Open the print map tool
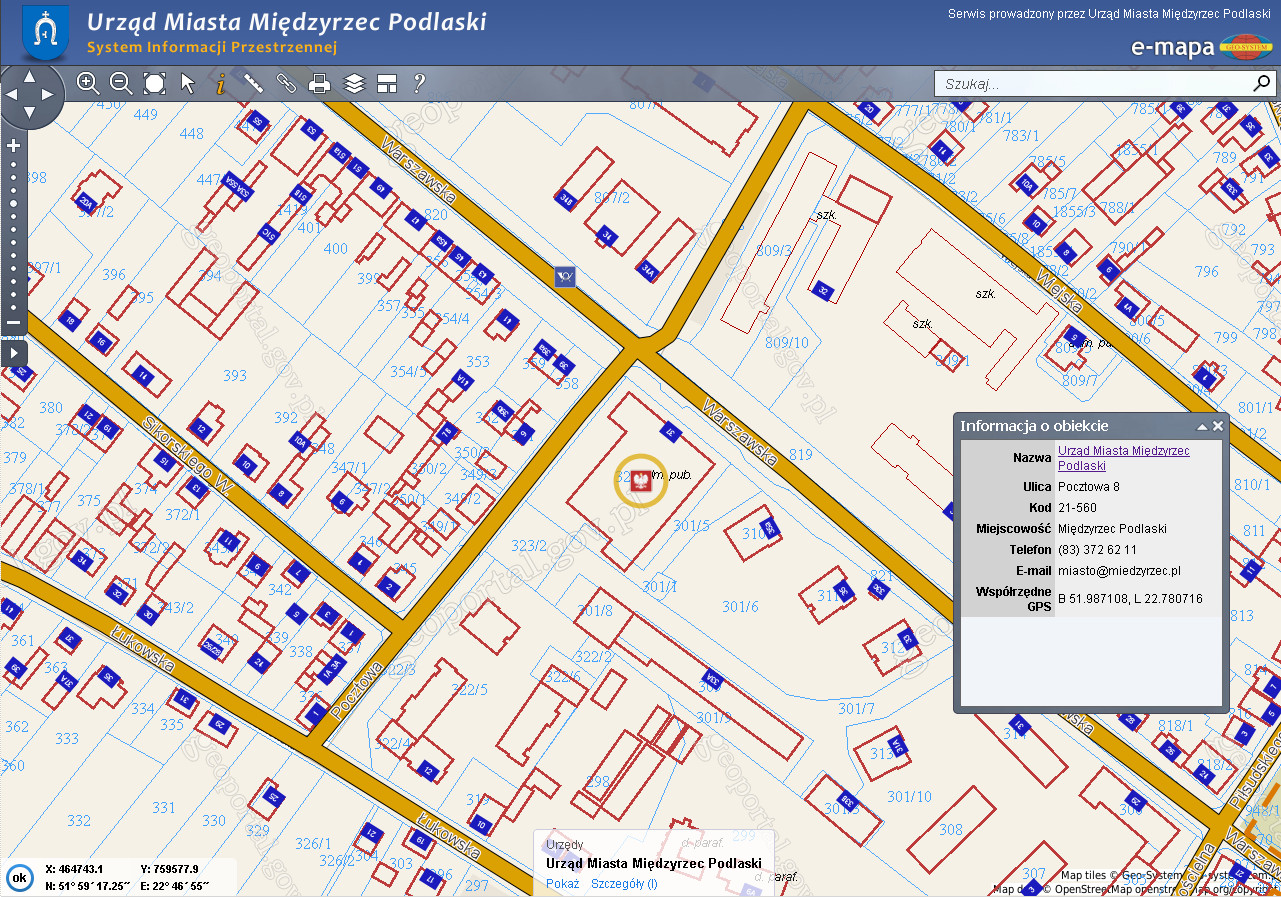This screenshot has width=1281, height=897. point(320,83)
